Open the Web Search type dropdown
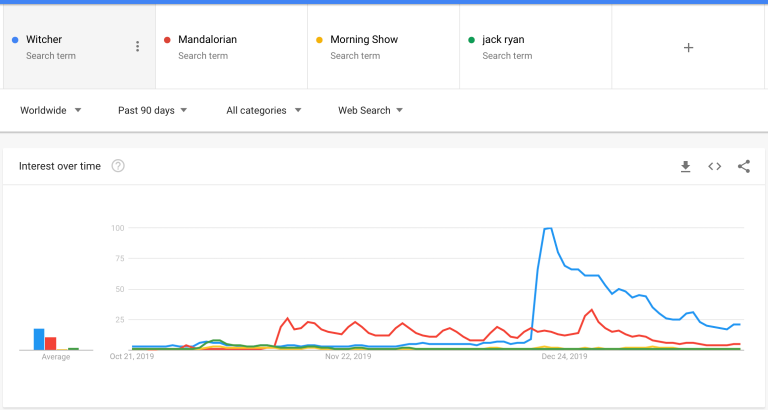 click(x=371, y=110)
